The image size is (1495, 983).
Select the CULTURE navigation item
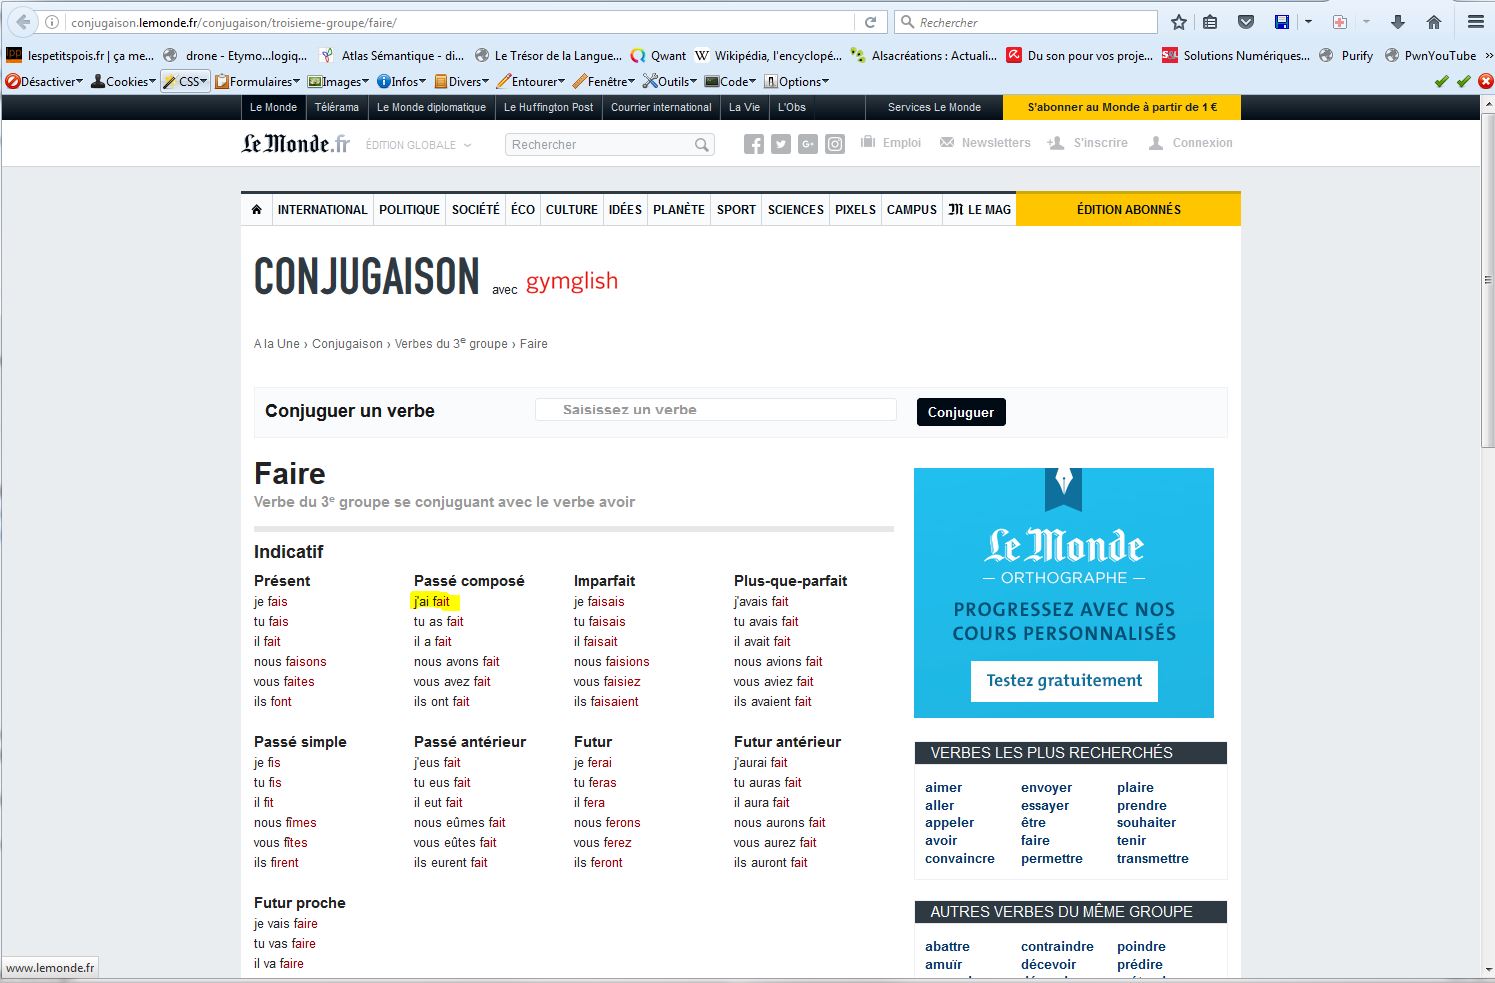[x=571, y=210]
